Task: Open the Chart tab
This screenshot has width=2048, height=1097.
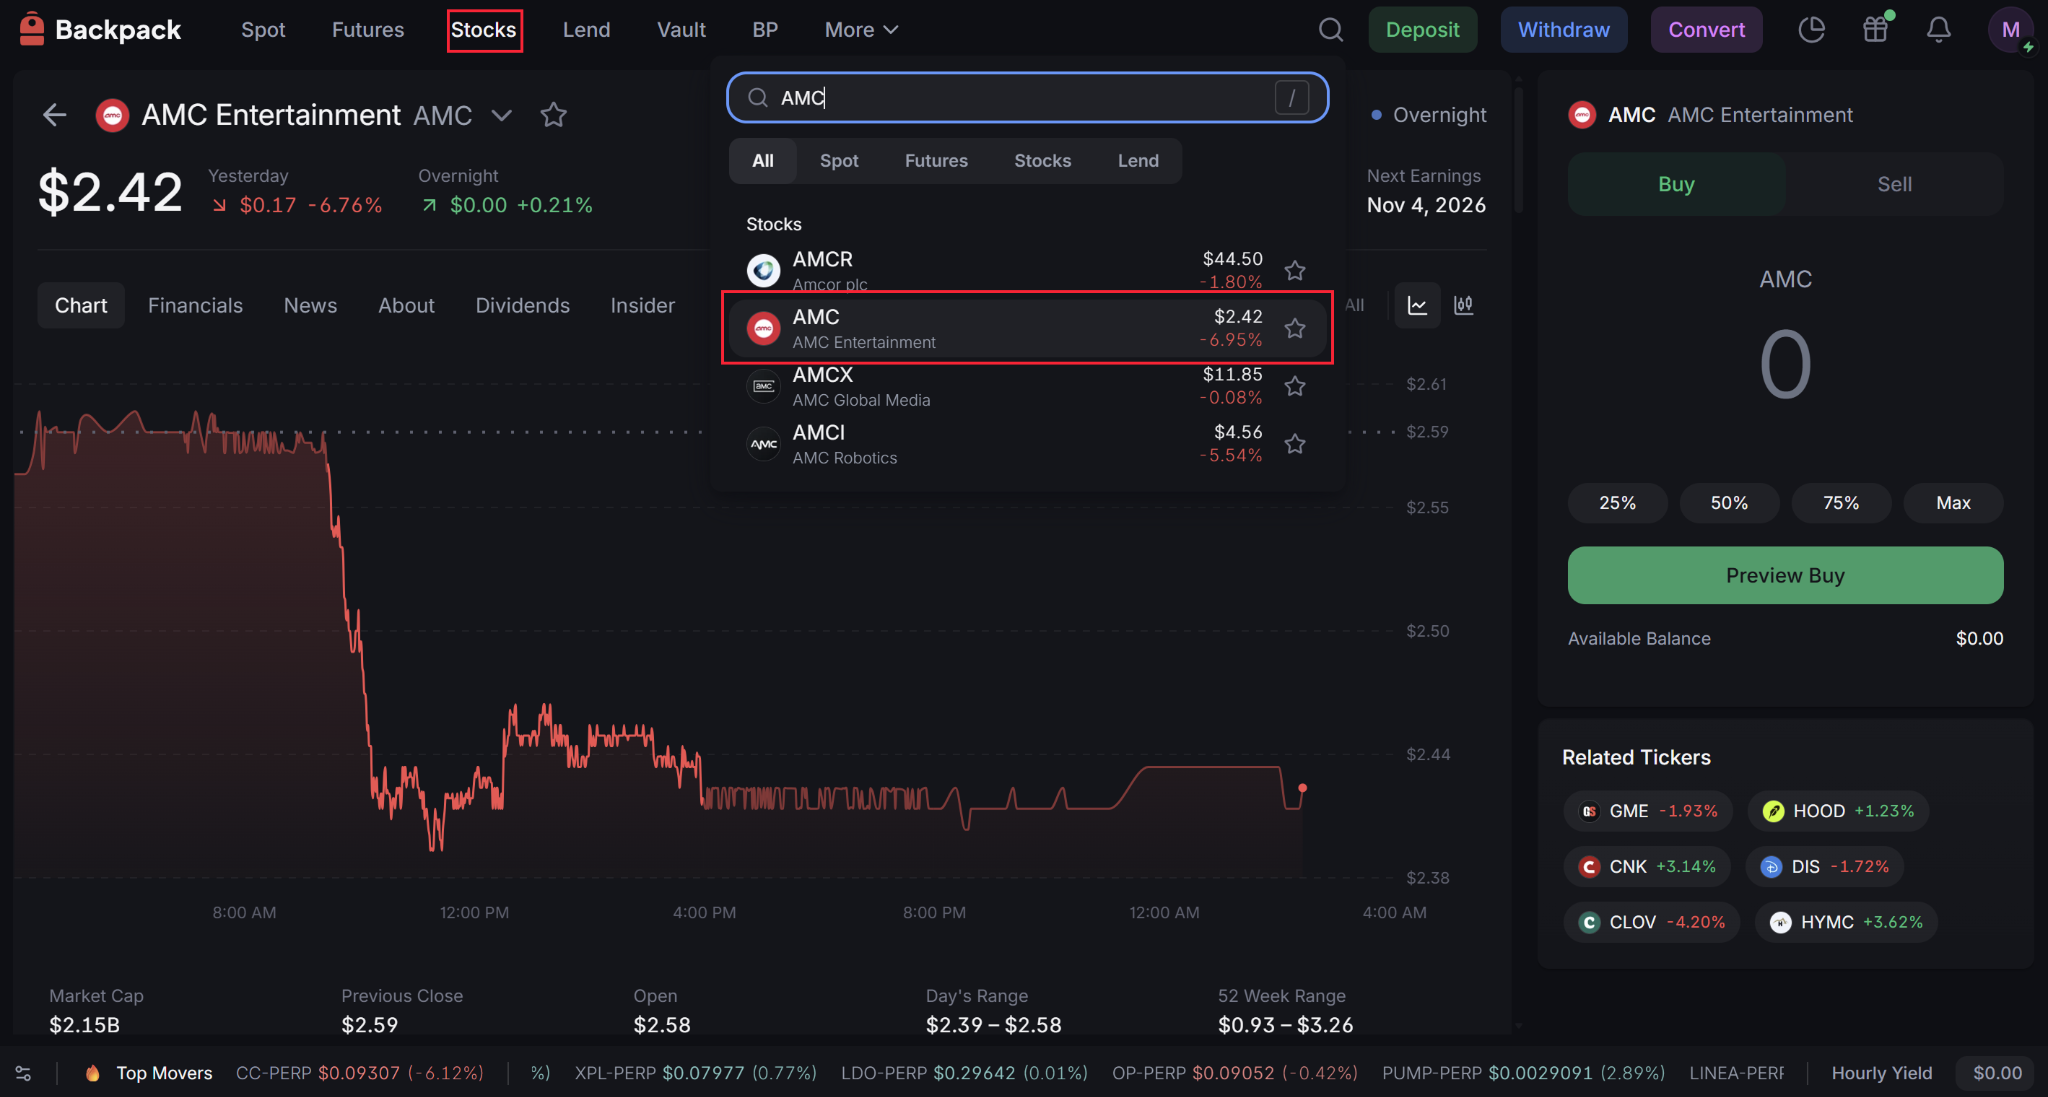Action: point(81,305)
